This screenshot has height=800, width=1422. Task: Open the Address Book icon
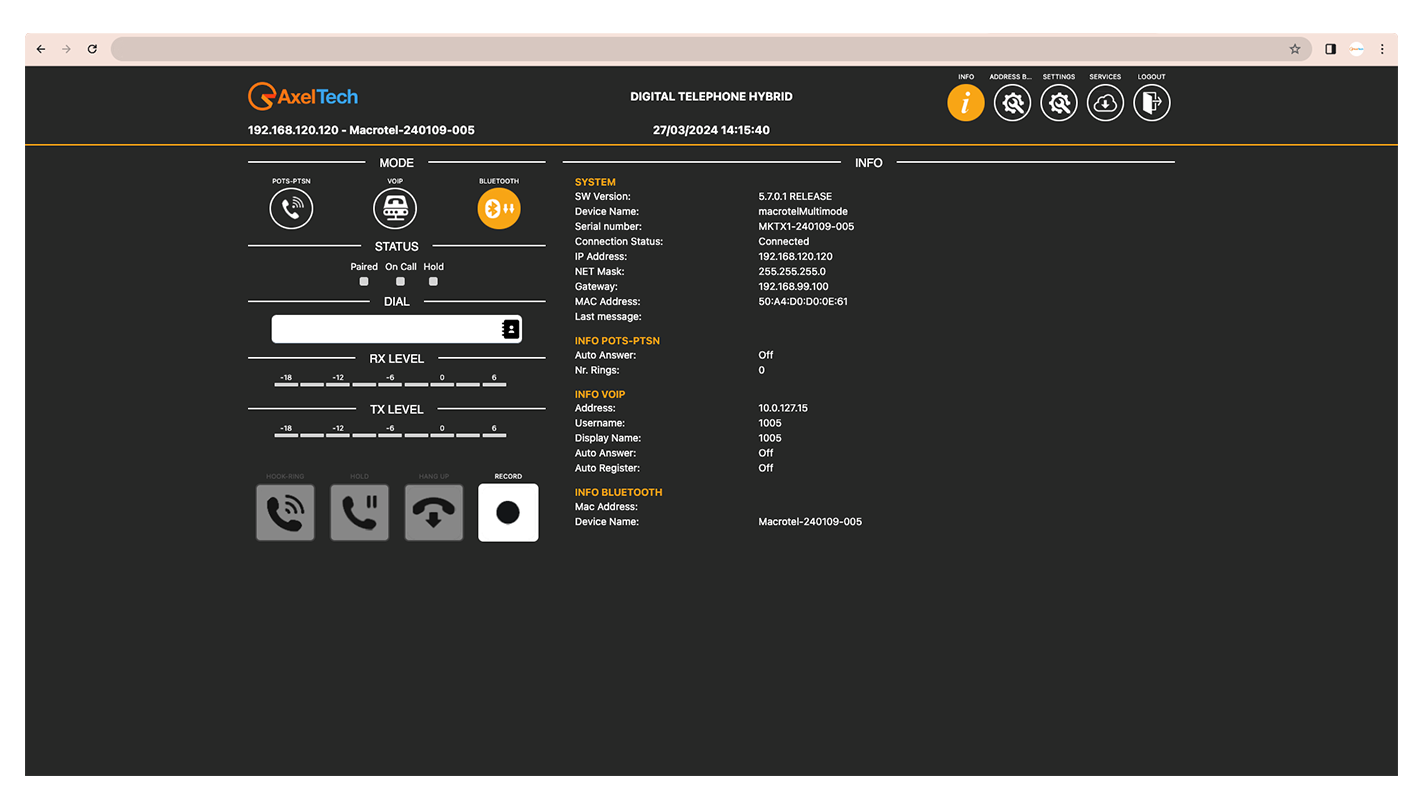[x=1012, y=103]
